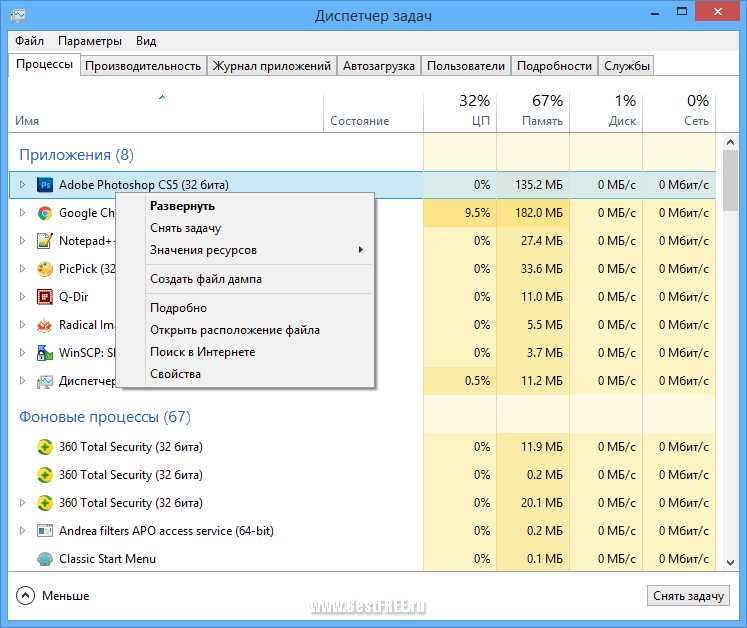The height and width of the screenshot is (628, 747).
Task: Click the Q-Dir process icon
Action: tap(45, 297)
